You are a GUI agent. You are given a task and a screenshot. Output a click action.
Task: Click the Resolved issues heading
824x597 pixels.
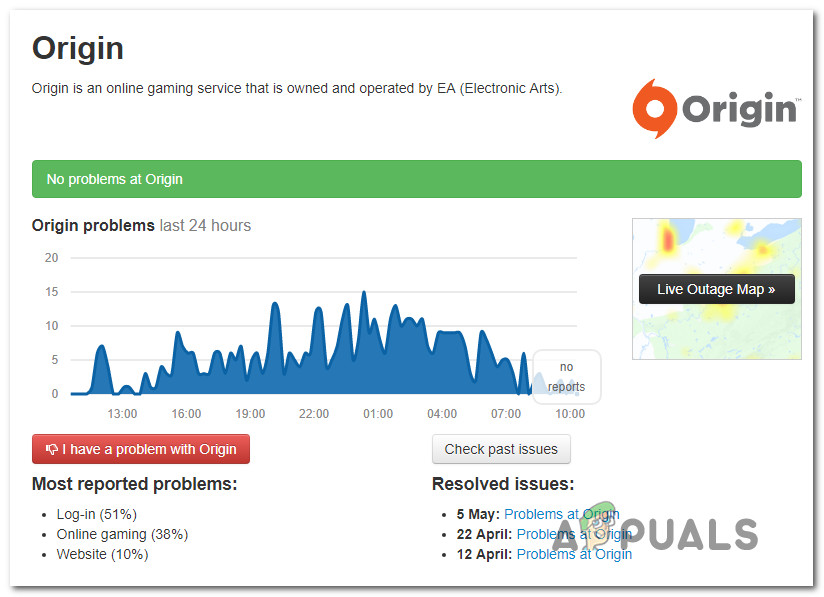coord(503,483)
